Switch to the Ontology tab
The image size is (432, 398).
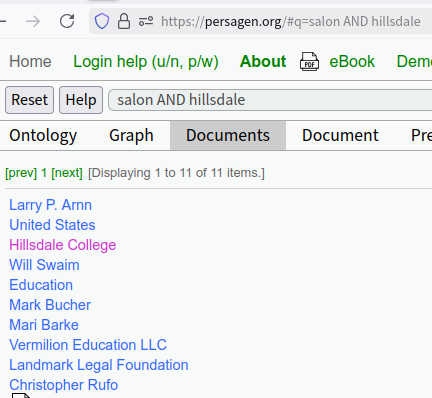click(43, 135)
